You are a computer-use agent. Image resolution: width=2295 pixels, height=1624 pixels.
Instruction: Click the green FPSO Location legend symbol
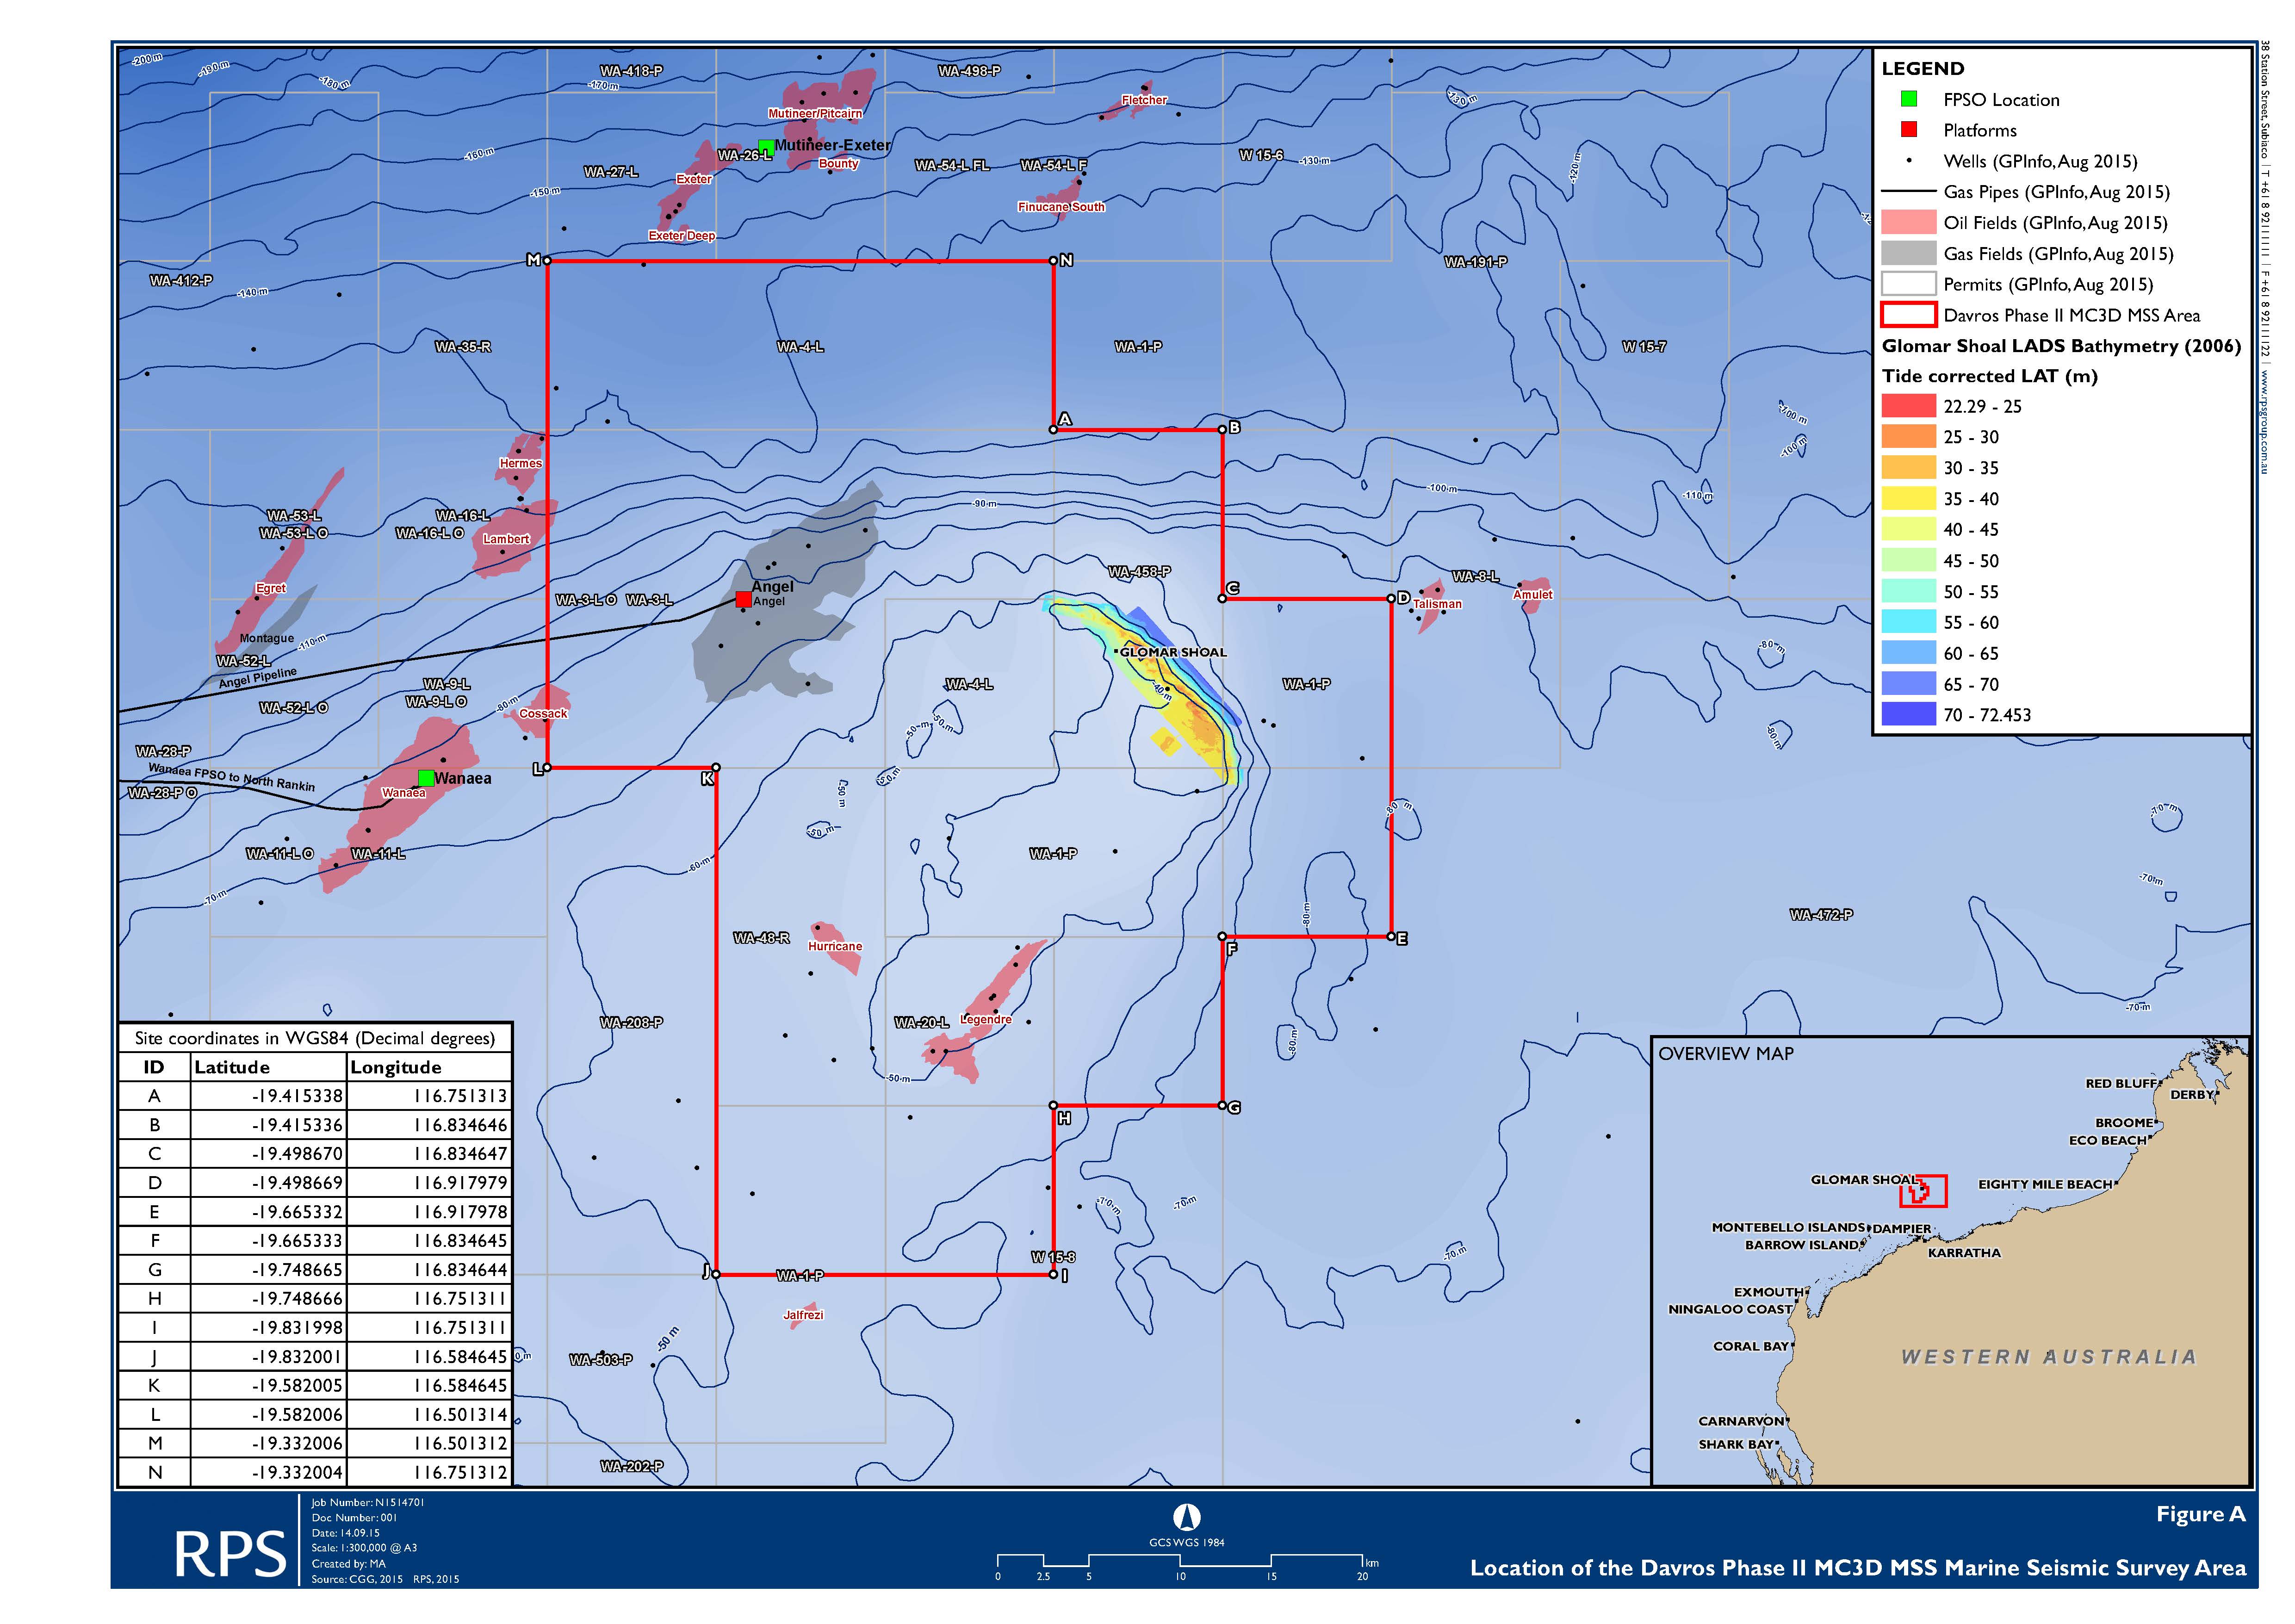1909,99
